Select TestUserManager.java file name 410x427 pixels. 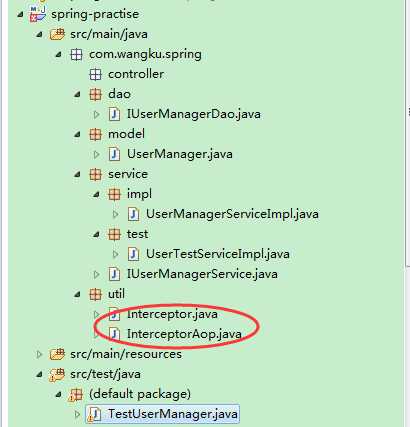pyautogui.click(x=173, y=414)
